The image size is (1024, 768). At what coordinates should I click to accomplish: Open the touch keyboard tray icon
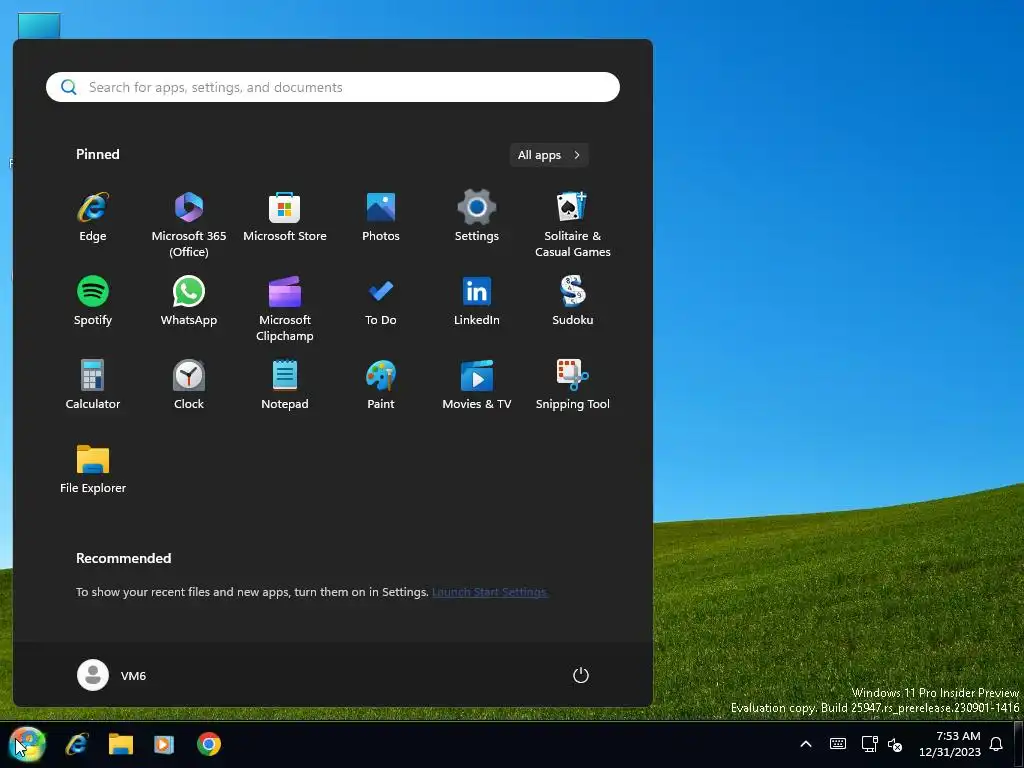pyautogui.click(x=838, y=744)
